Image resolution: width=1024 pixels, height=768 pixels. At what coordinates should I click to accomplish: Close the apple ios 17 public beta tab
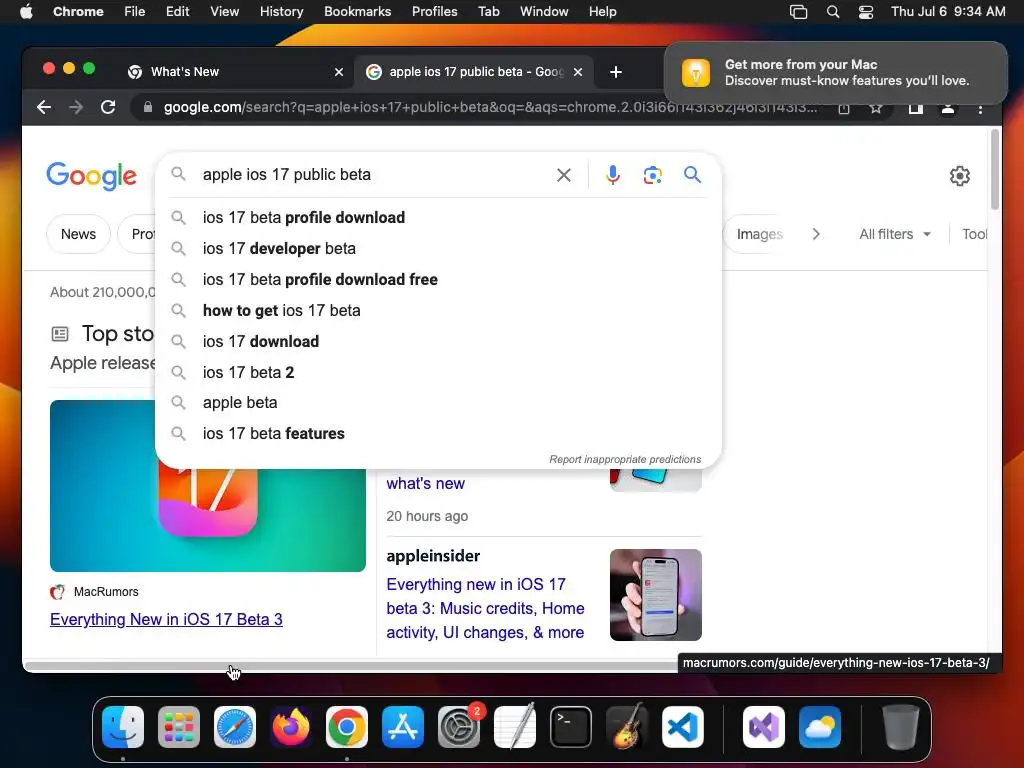pyautogui.click(x=577, y=72)
